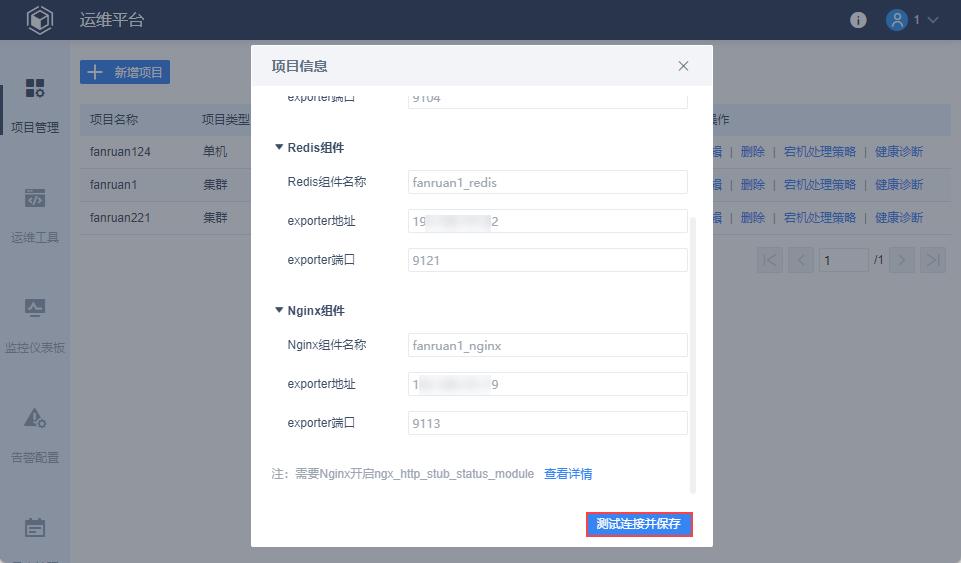This screenshot has width=961, height=563.
Task: Open 监控仪表板 in the sidebar
Action: coord(35,327)
